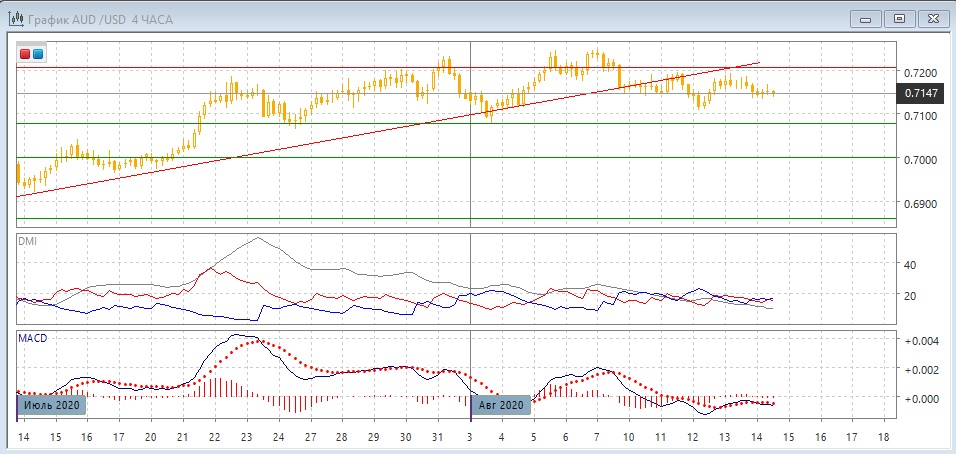Viewport: 956px width, 454px height.
Task: Click the +0.004 level on the MACD scale
Action: (920, 341)
